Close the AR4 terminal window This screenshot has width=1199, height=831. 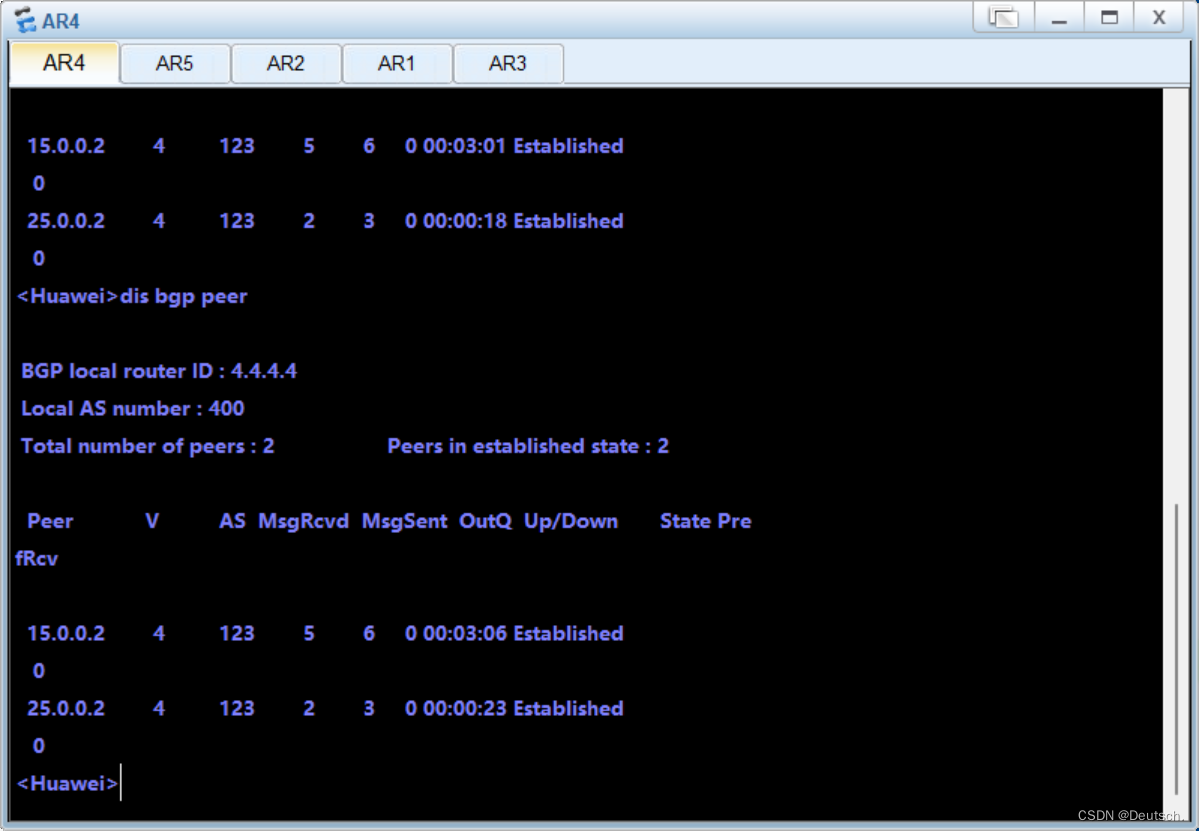pyautogui.click(x=1158, y=18)
